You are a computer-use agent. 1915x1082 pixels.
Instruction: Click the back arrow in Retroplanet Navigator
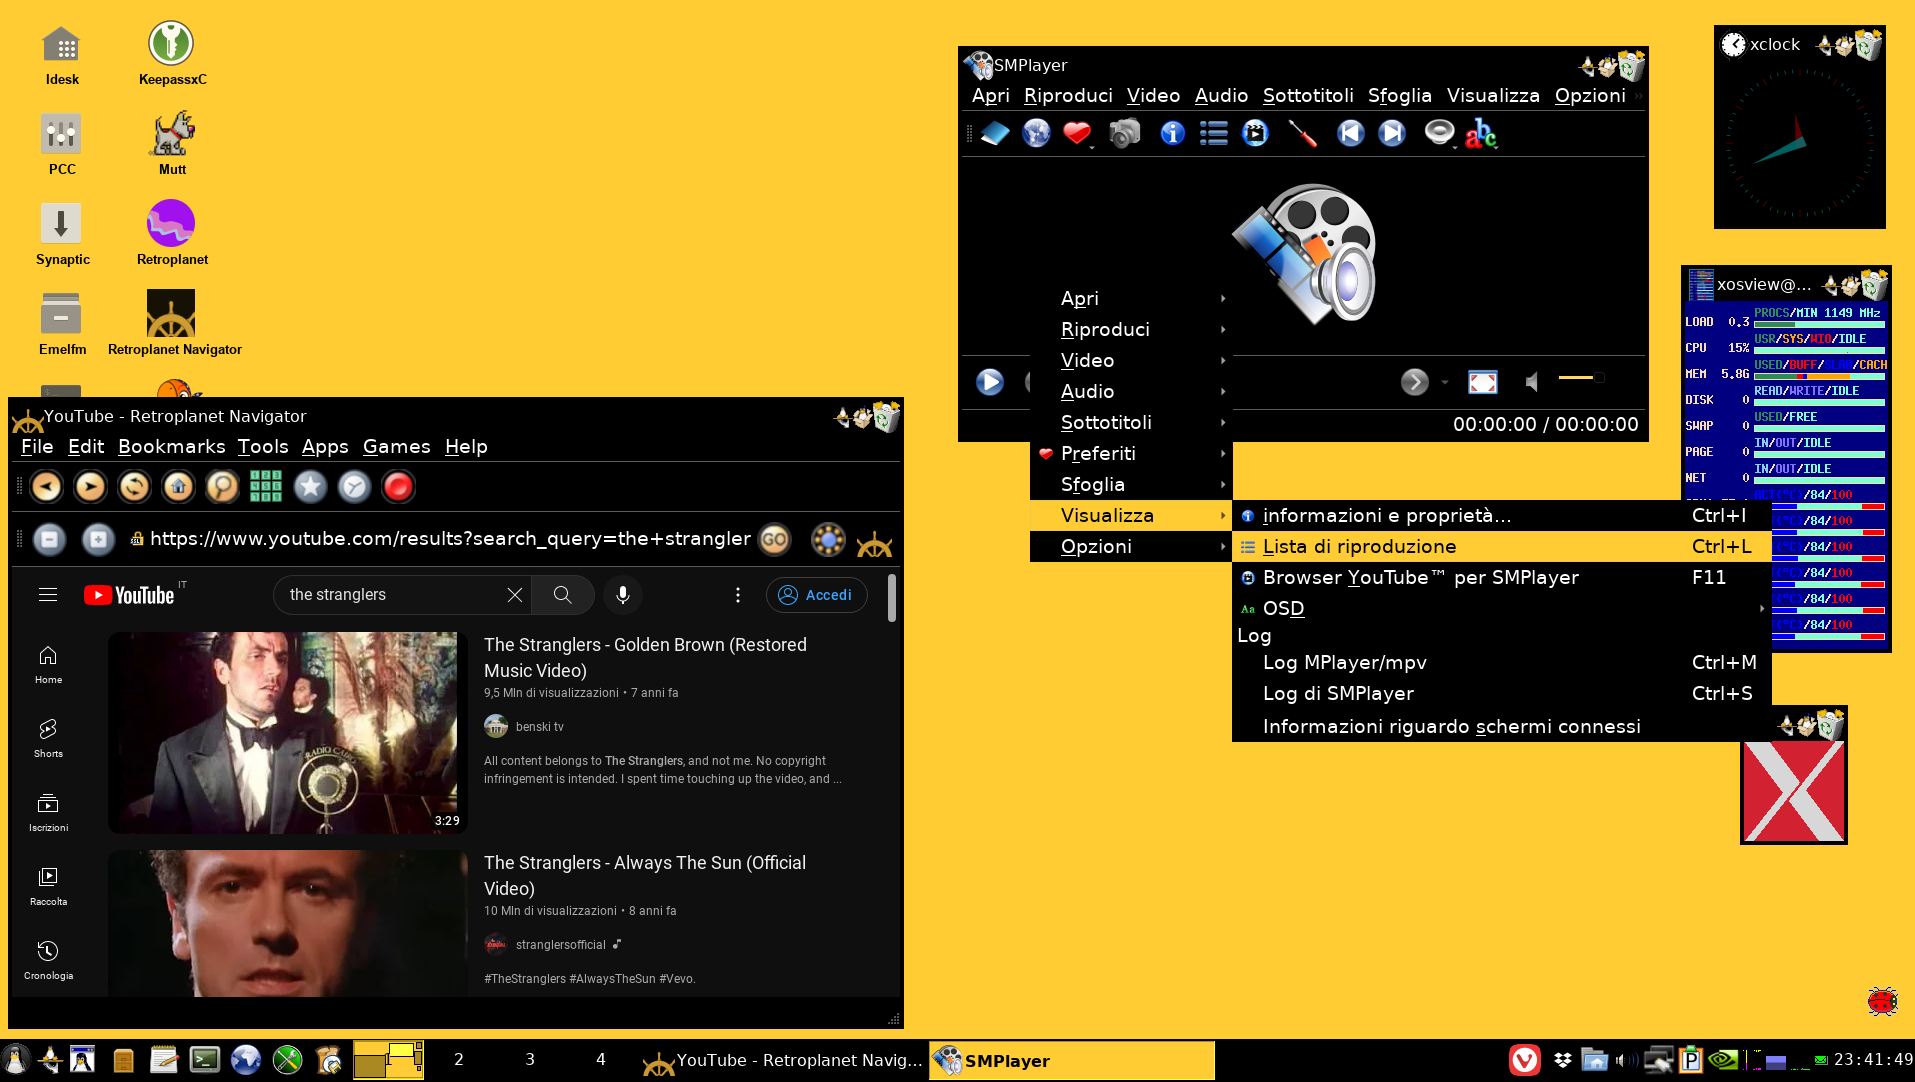tap(46, 487)
